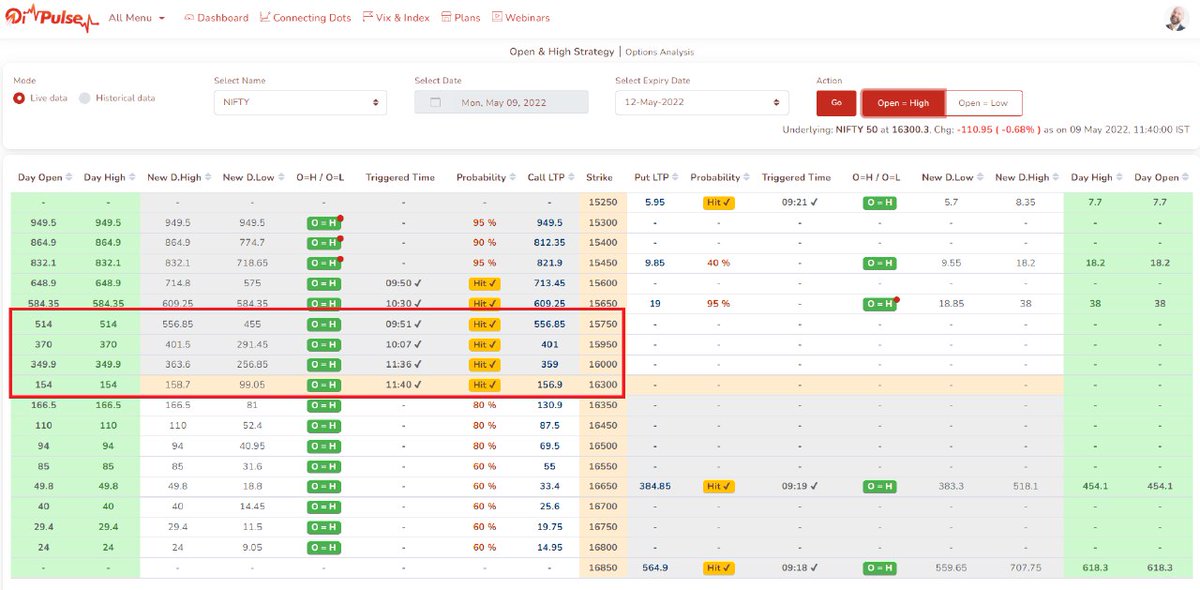Click the put-side O = H badge for 15650
This screenshot has height=590, width=1200.
tap(879, 303)
